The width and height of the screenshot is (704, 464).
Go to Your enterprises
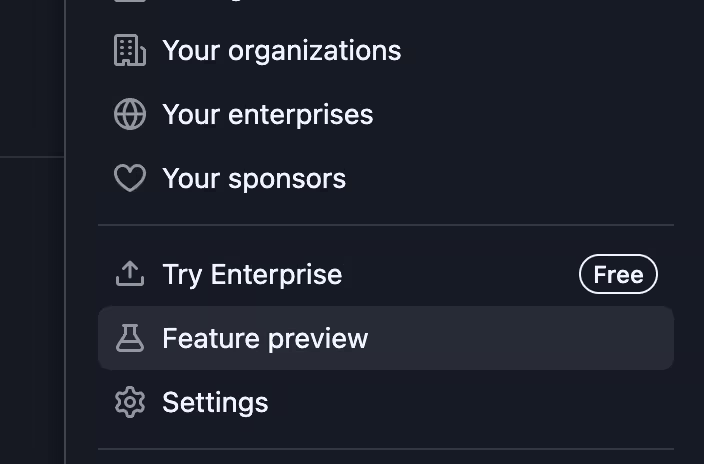point(267,114)
